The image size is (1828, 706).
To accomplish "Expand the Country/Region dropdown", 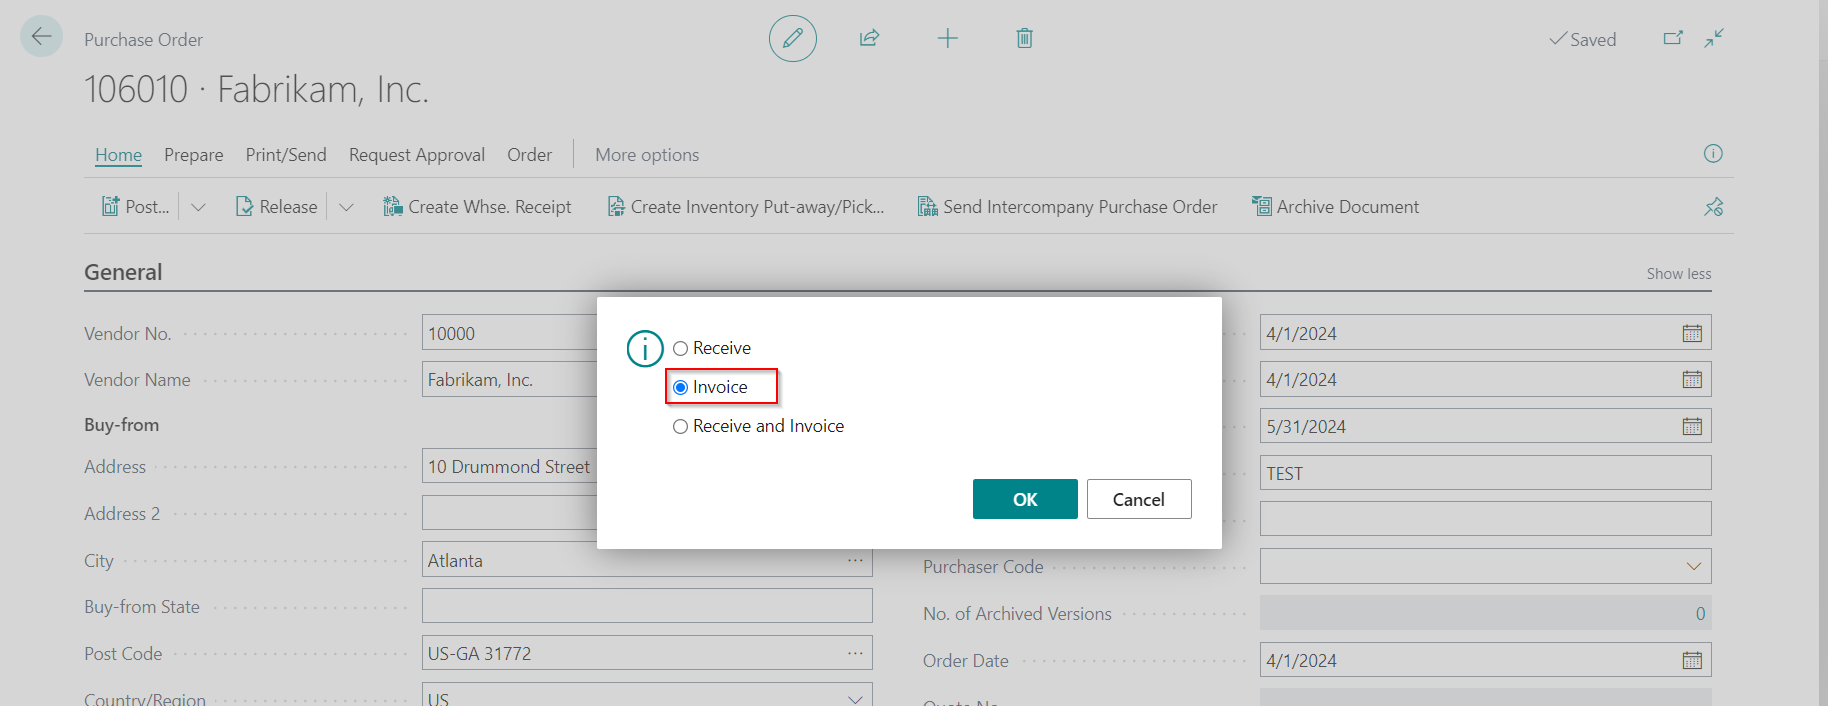I will pos(855,698).
